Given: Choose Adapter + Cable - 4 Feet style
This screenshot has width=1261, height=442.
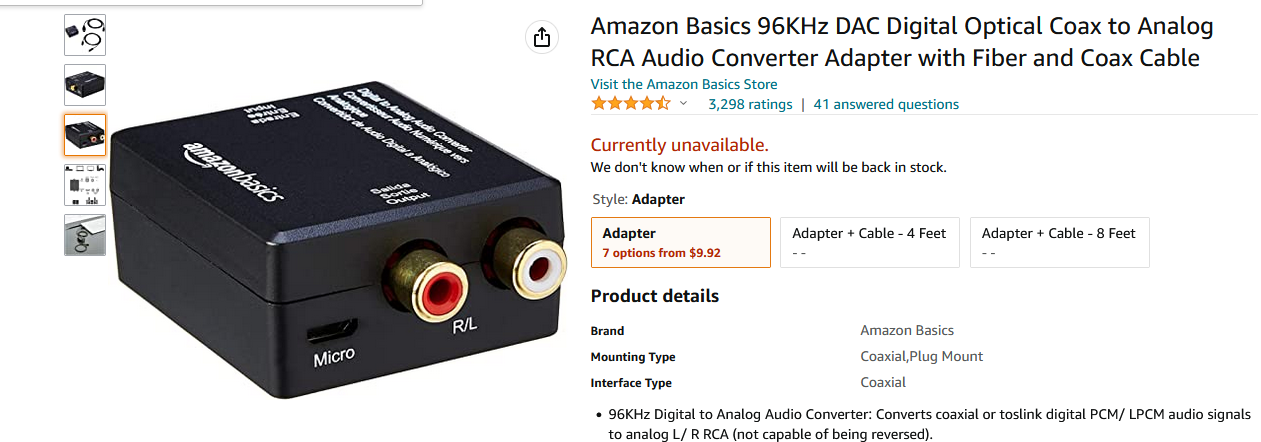Looking at the screenshot, I should click(x=869, y=242).
